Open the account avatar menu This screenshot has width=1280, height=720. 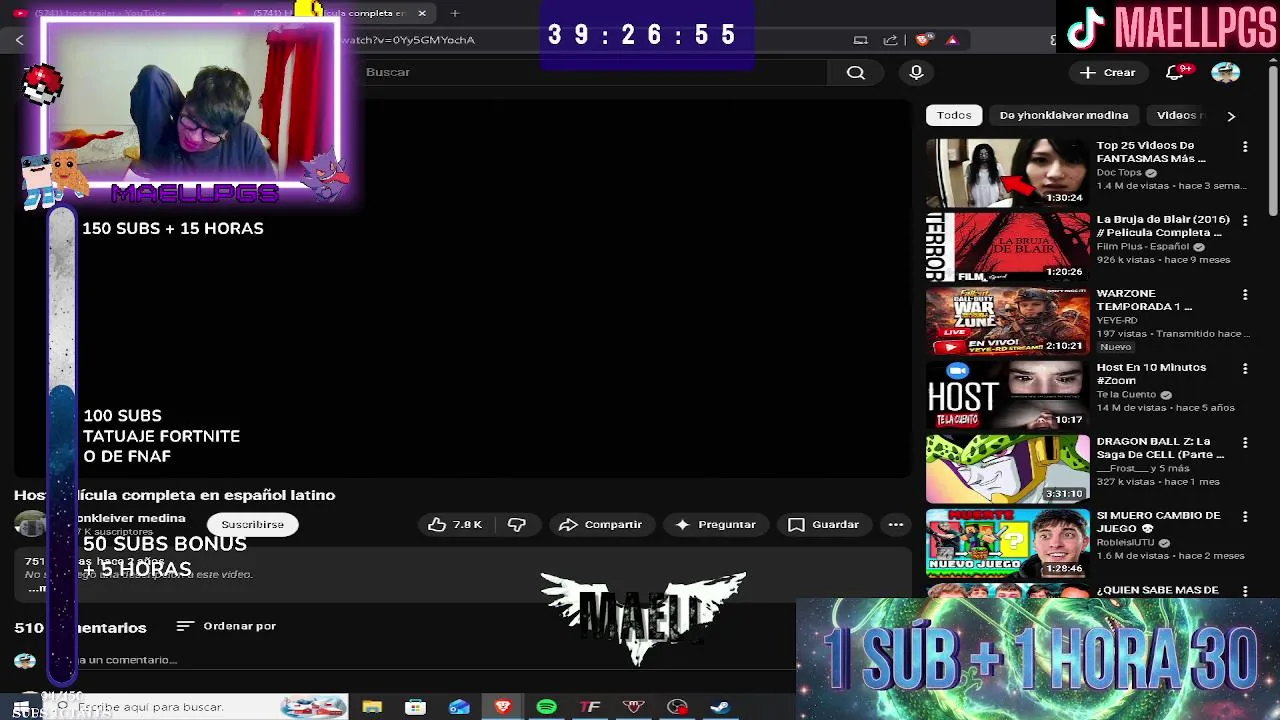pyautogui.click(x=1226, y=72)
